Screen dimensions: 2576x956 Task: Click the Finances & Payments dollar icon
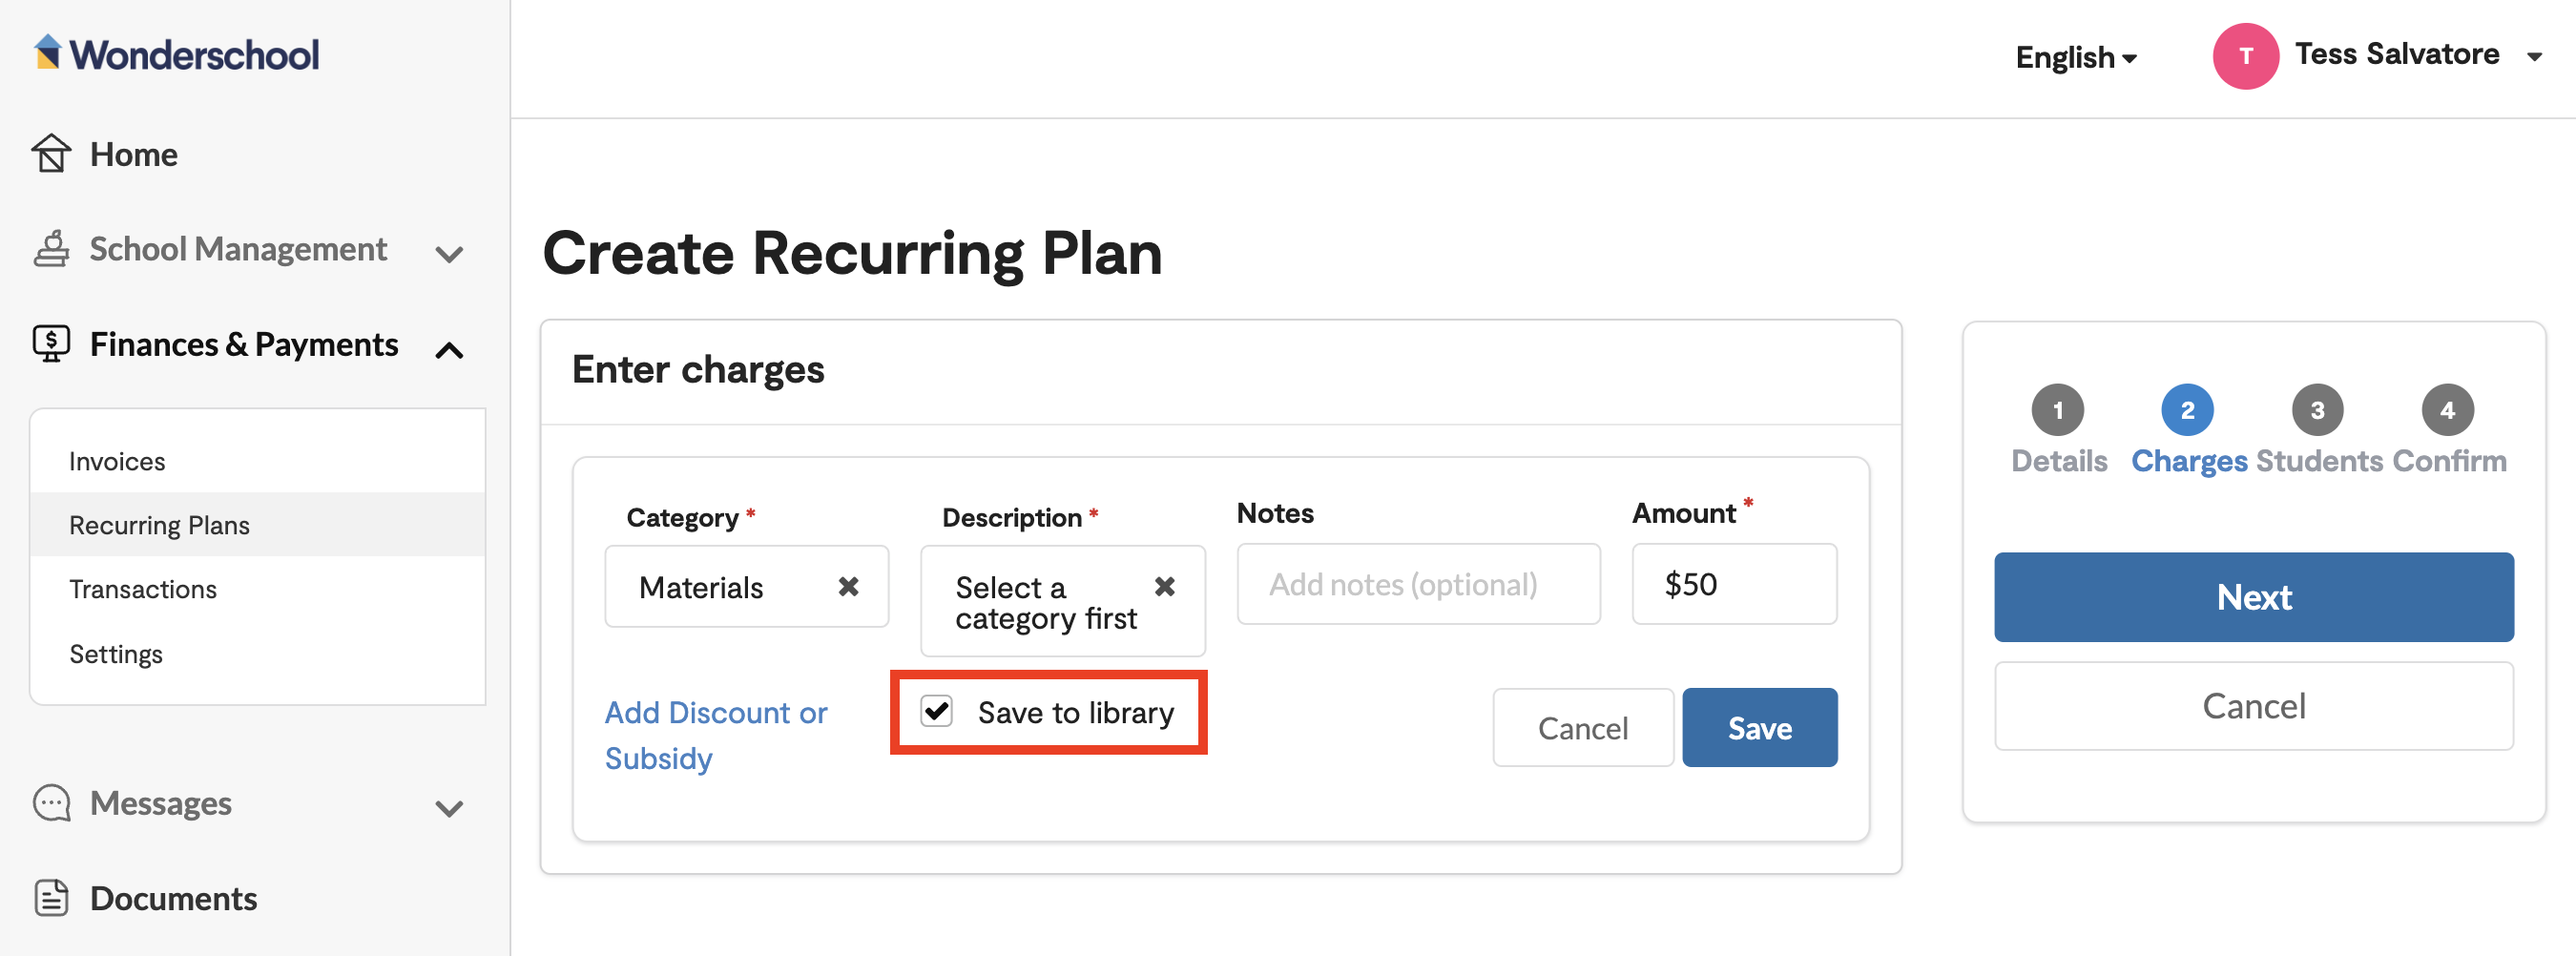point(52,344)
